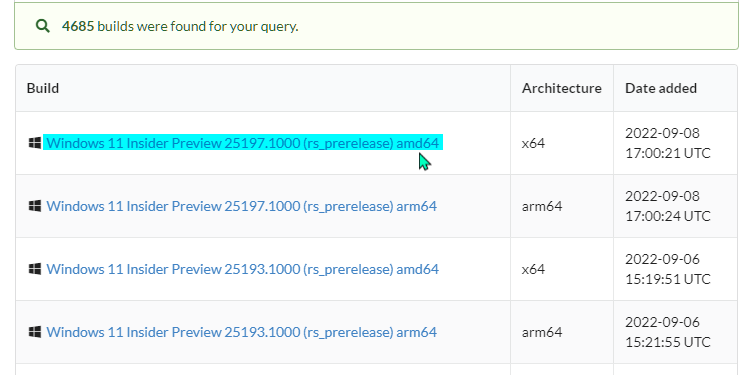This screenshot has width=750, height=375.
Task: Click the search magnifier icon in results banner
Action: [x=43, y=26]
